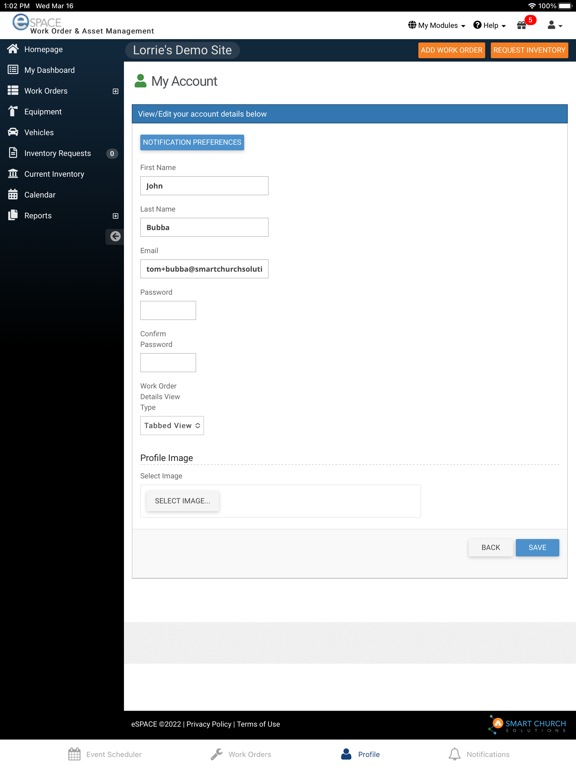Click the Vehicles car icon
This screenshot has height=768, width=576.
click(13, 132)
